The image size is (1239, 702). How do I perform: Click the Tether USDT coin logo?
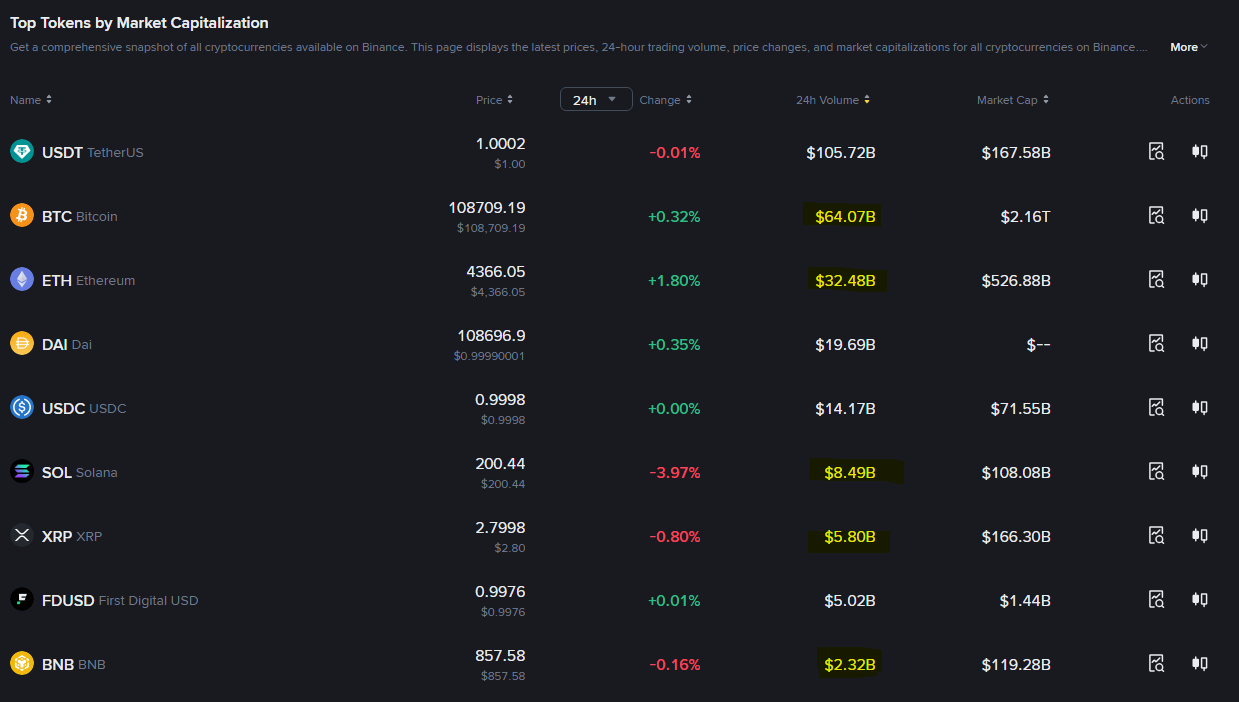22,152
